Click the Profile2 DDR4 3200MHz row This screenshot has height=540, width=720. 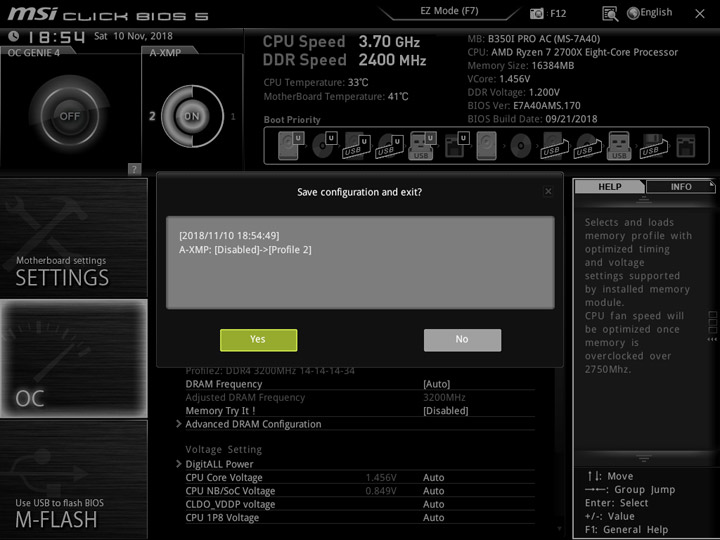[x=270, y=371]
